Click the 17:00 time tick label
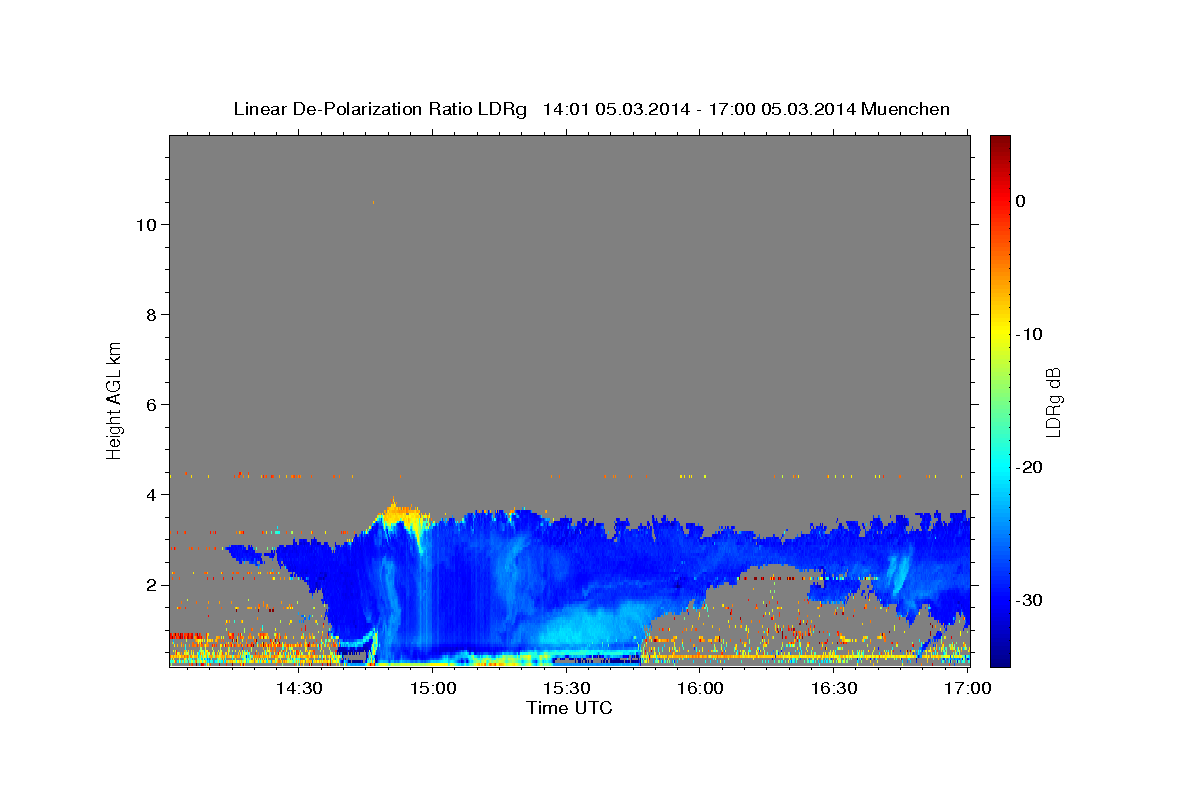Viewport: 1200px width, 800px height. (967, 688)
